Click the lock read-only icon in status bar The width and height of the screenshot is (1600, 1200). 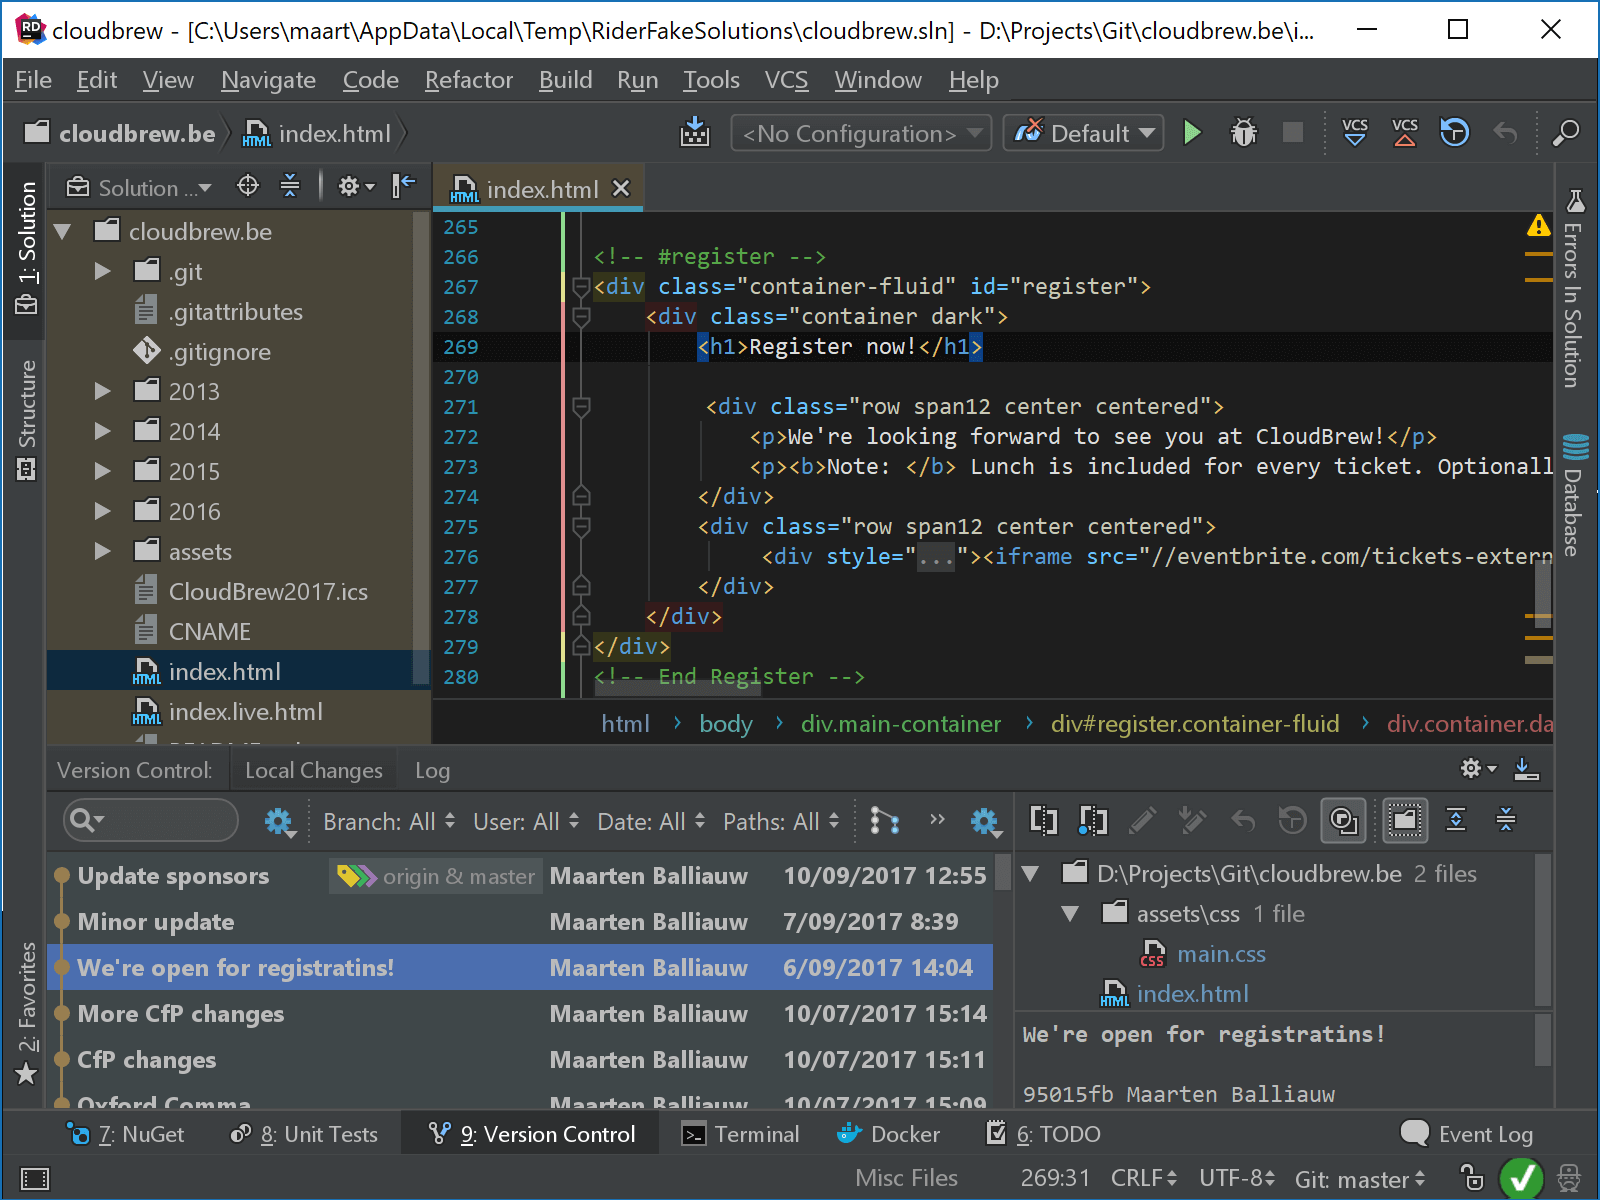point(1472,1178)
